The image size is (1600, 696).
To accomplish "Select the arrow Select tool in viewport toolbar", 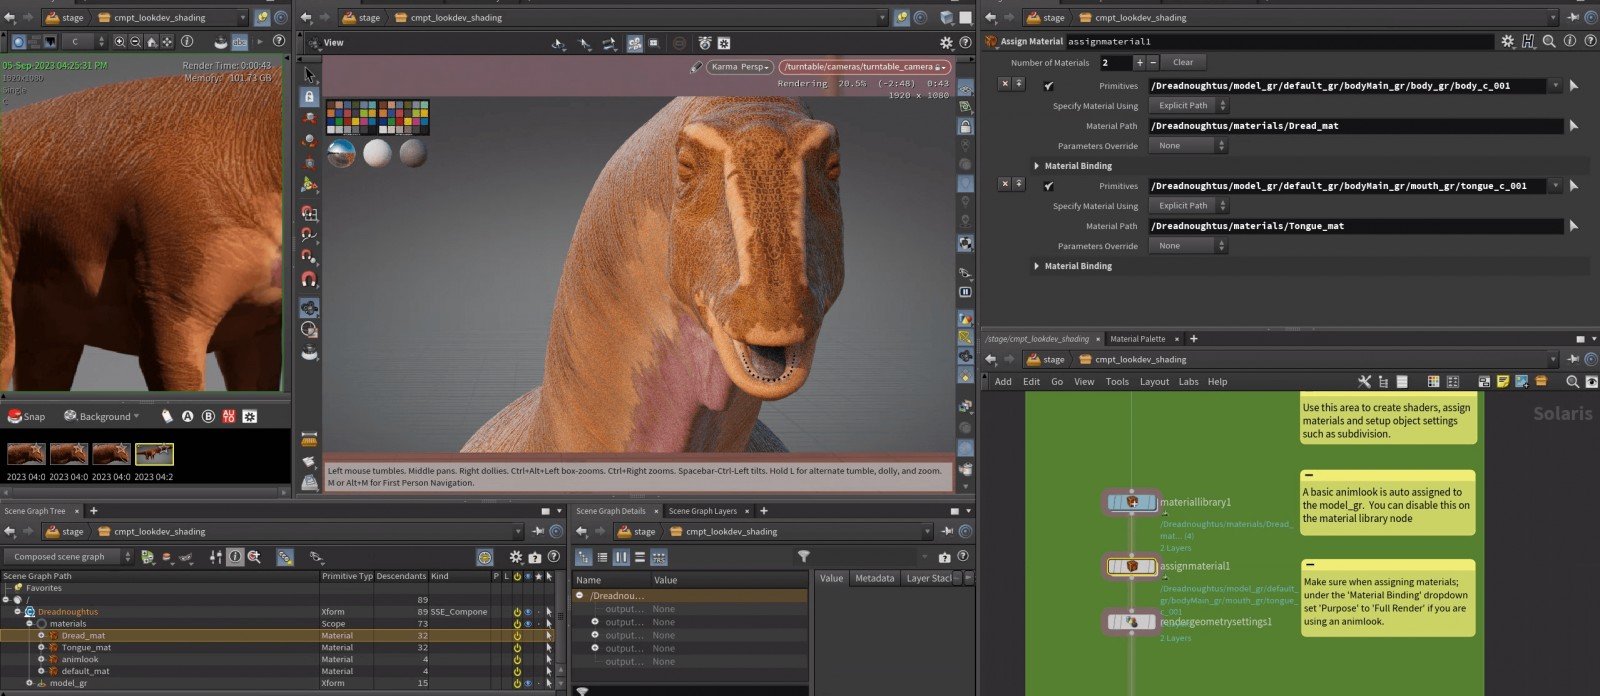I will coord(309,75).
